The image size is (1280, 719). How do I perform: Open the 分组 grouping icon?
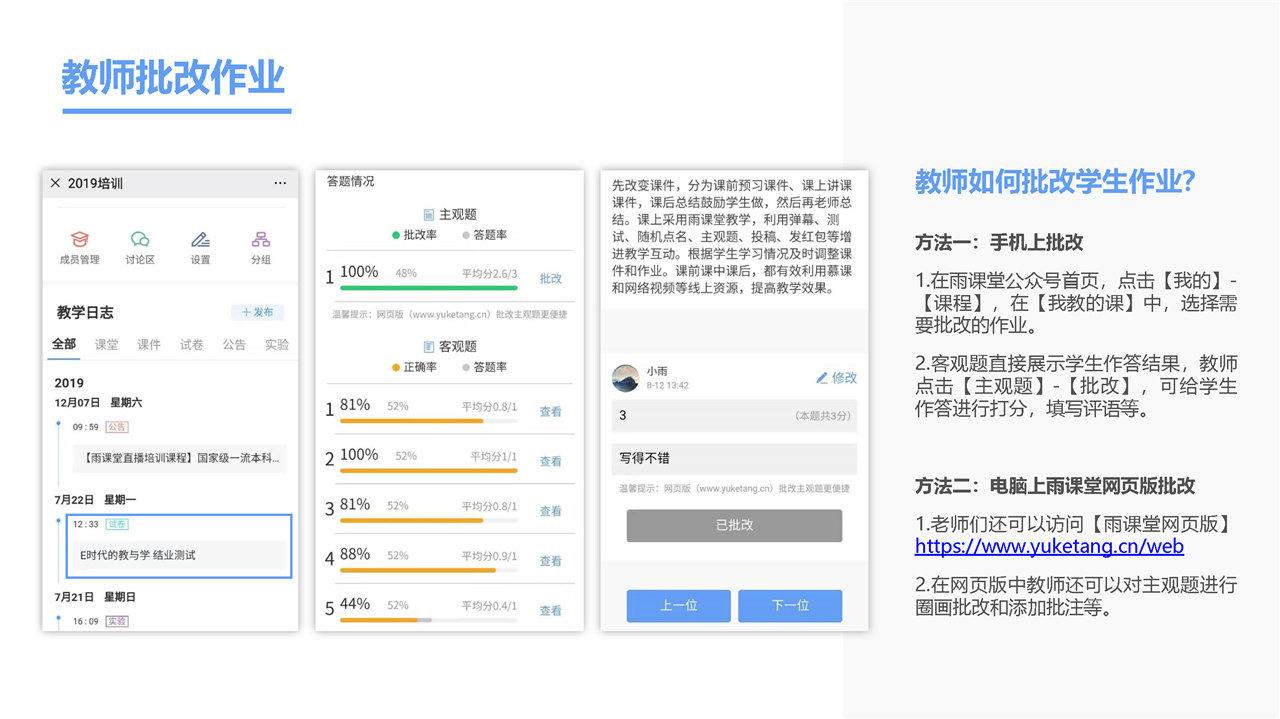(261, 247)
